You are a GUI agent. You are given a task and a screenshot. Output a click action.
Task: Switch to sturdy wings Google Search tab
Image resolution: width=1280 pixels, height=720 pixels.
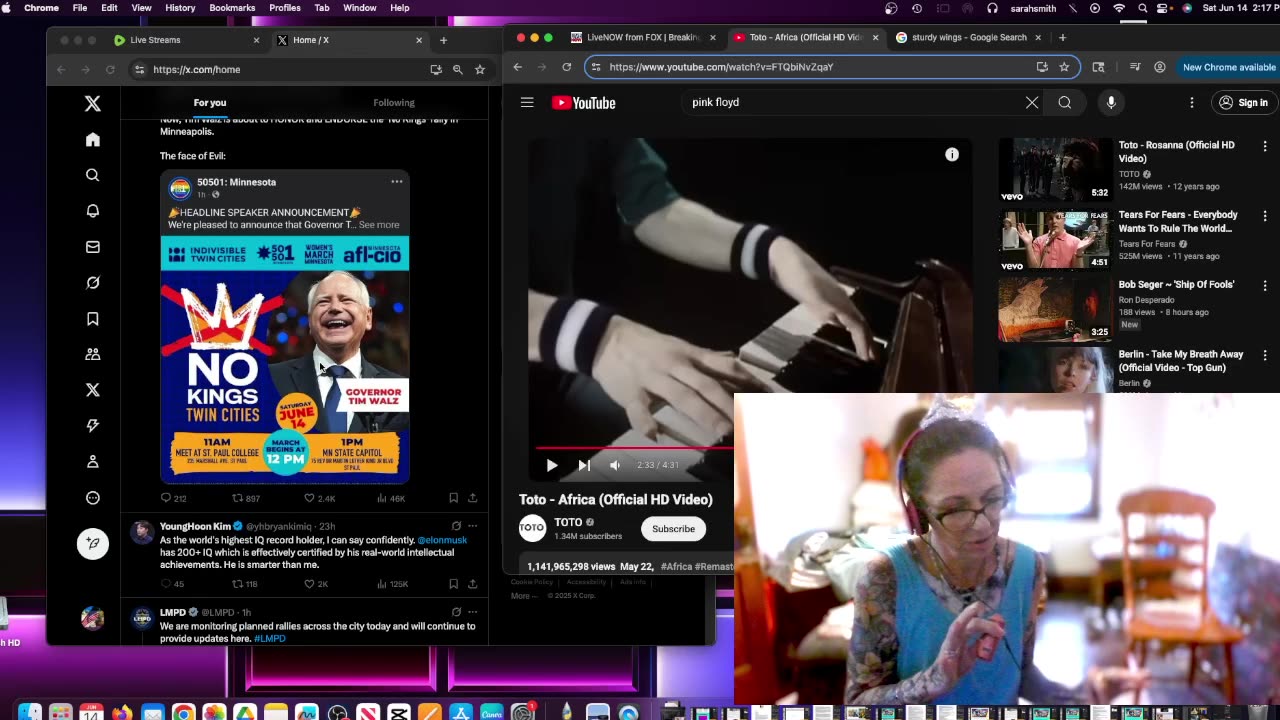point(968,37)
